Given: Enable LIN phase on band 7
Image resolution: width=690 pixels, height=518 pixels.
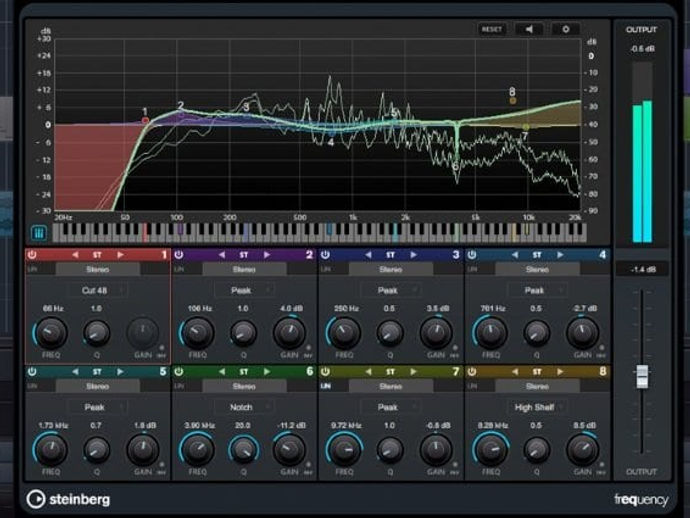Looking at the screenshot, I should [x=326, y=386].
